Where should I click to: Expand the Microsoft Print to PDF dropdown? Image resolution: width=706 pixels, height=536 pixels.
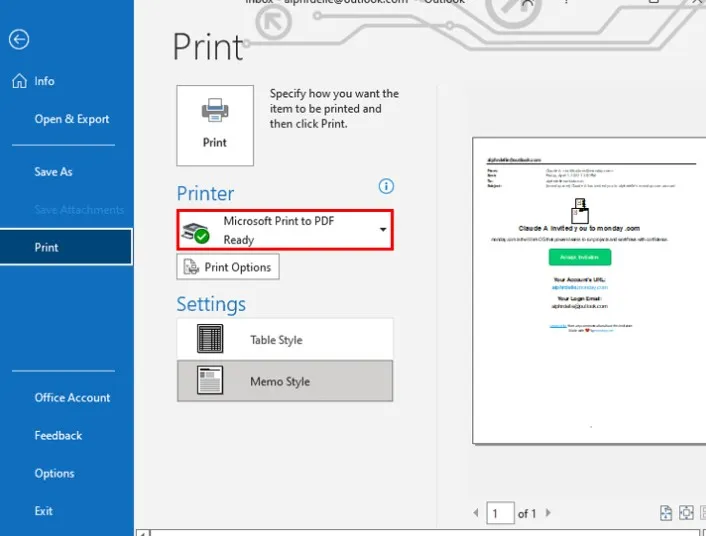click(383, 230)
